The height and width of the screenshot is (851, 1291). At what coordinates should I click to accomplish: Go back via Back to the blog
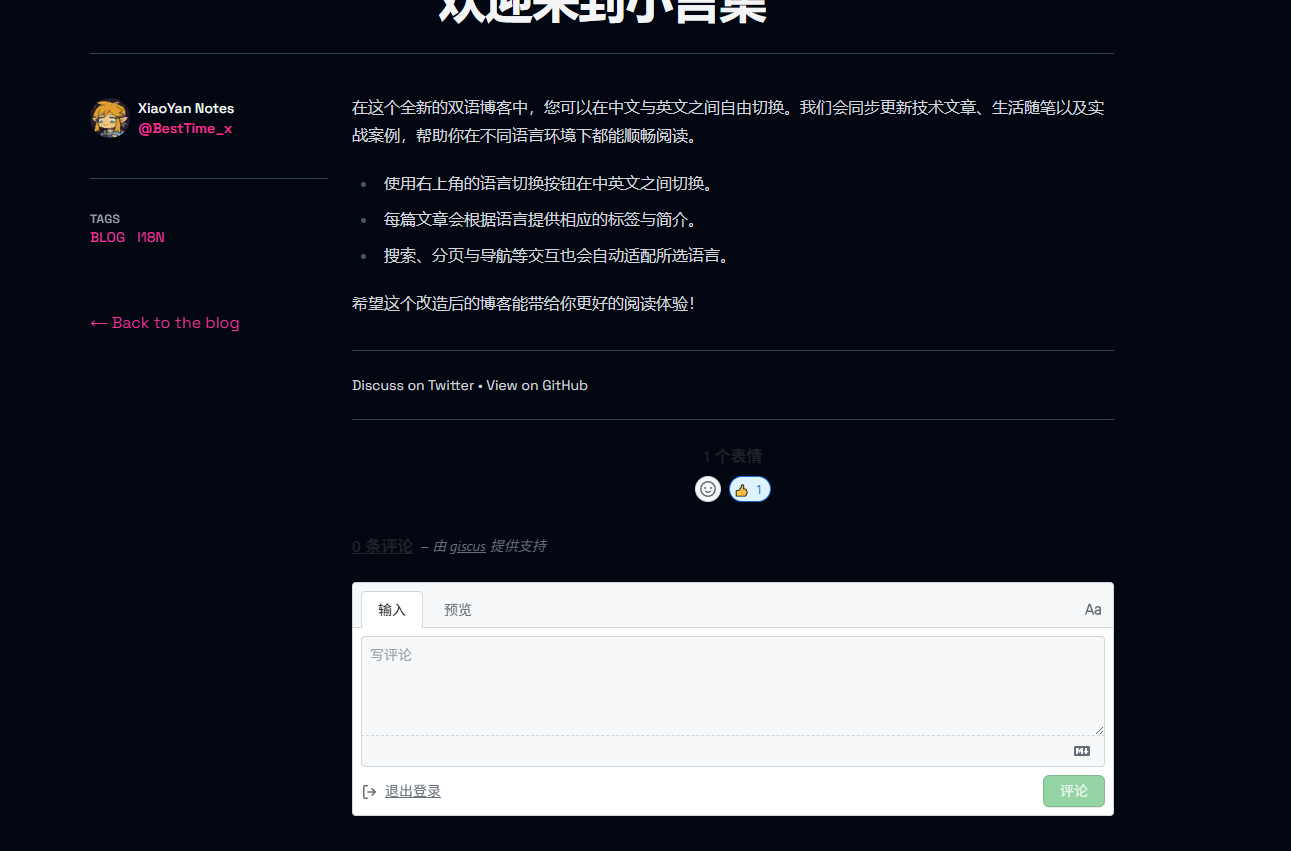point(165,323)
